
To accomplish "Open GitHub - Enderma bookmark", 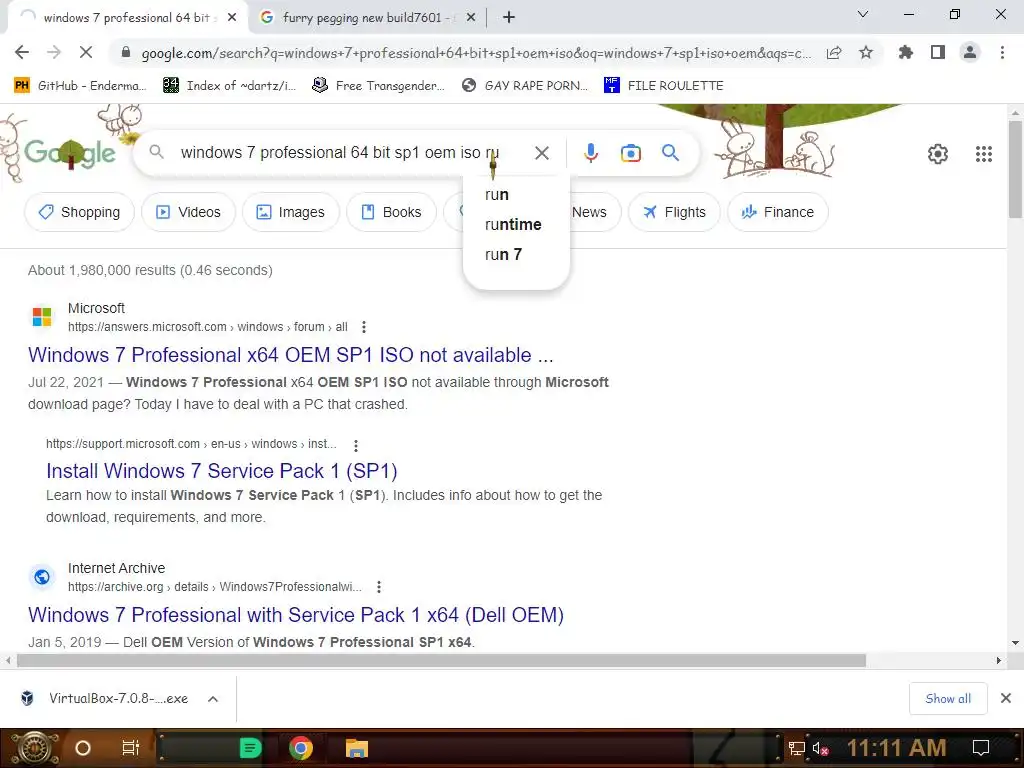I will 80,86.
